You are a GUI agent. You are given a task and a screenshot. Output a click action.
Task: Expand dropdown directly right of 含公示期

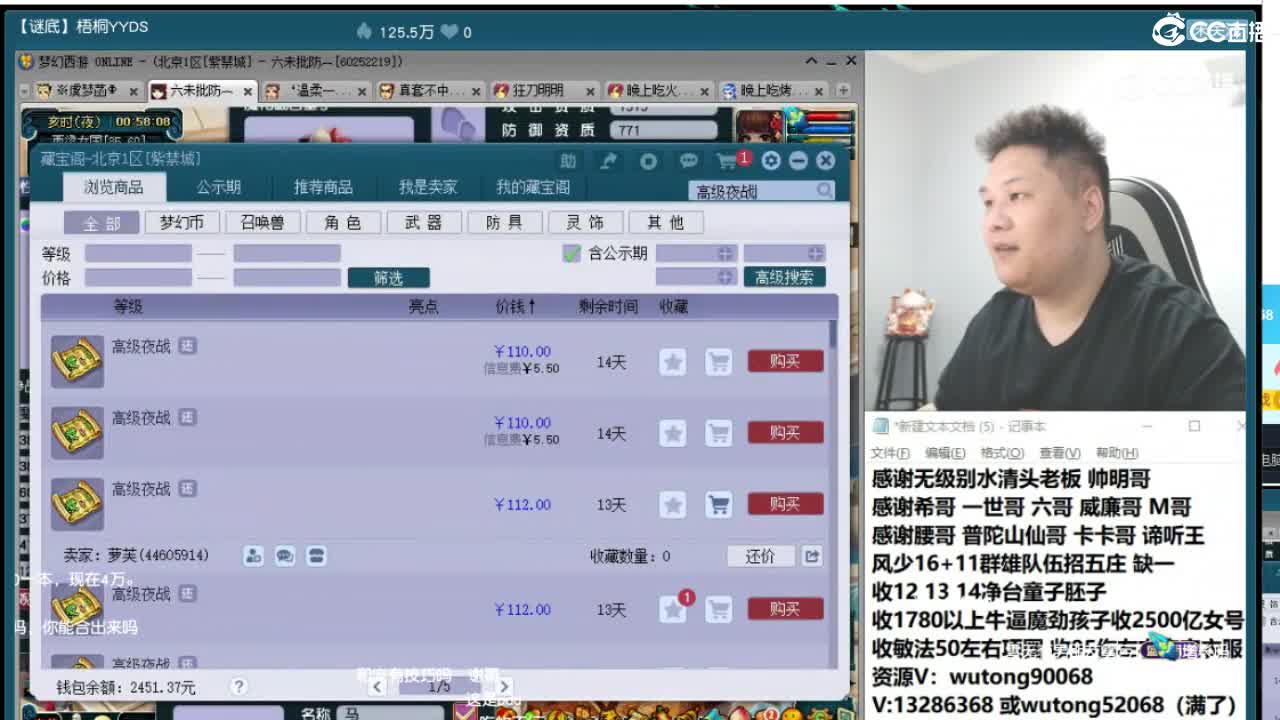pyautogui.click(x=696, y=253)
